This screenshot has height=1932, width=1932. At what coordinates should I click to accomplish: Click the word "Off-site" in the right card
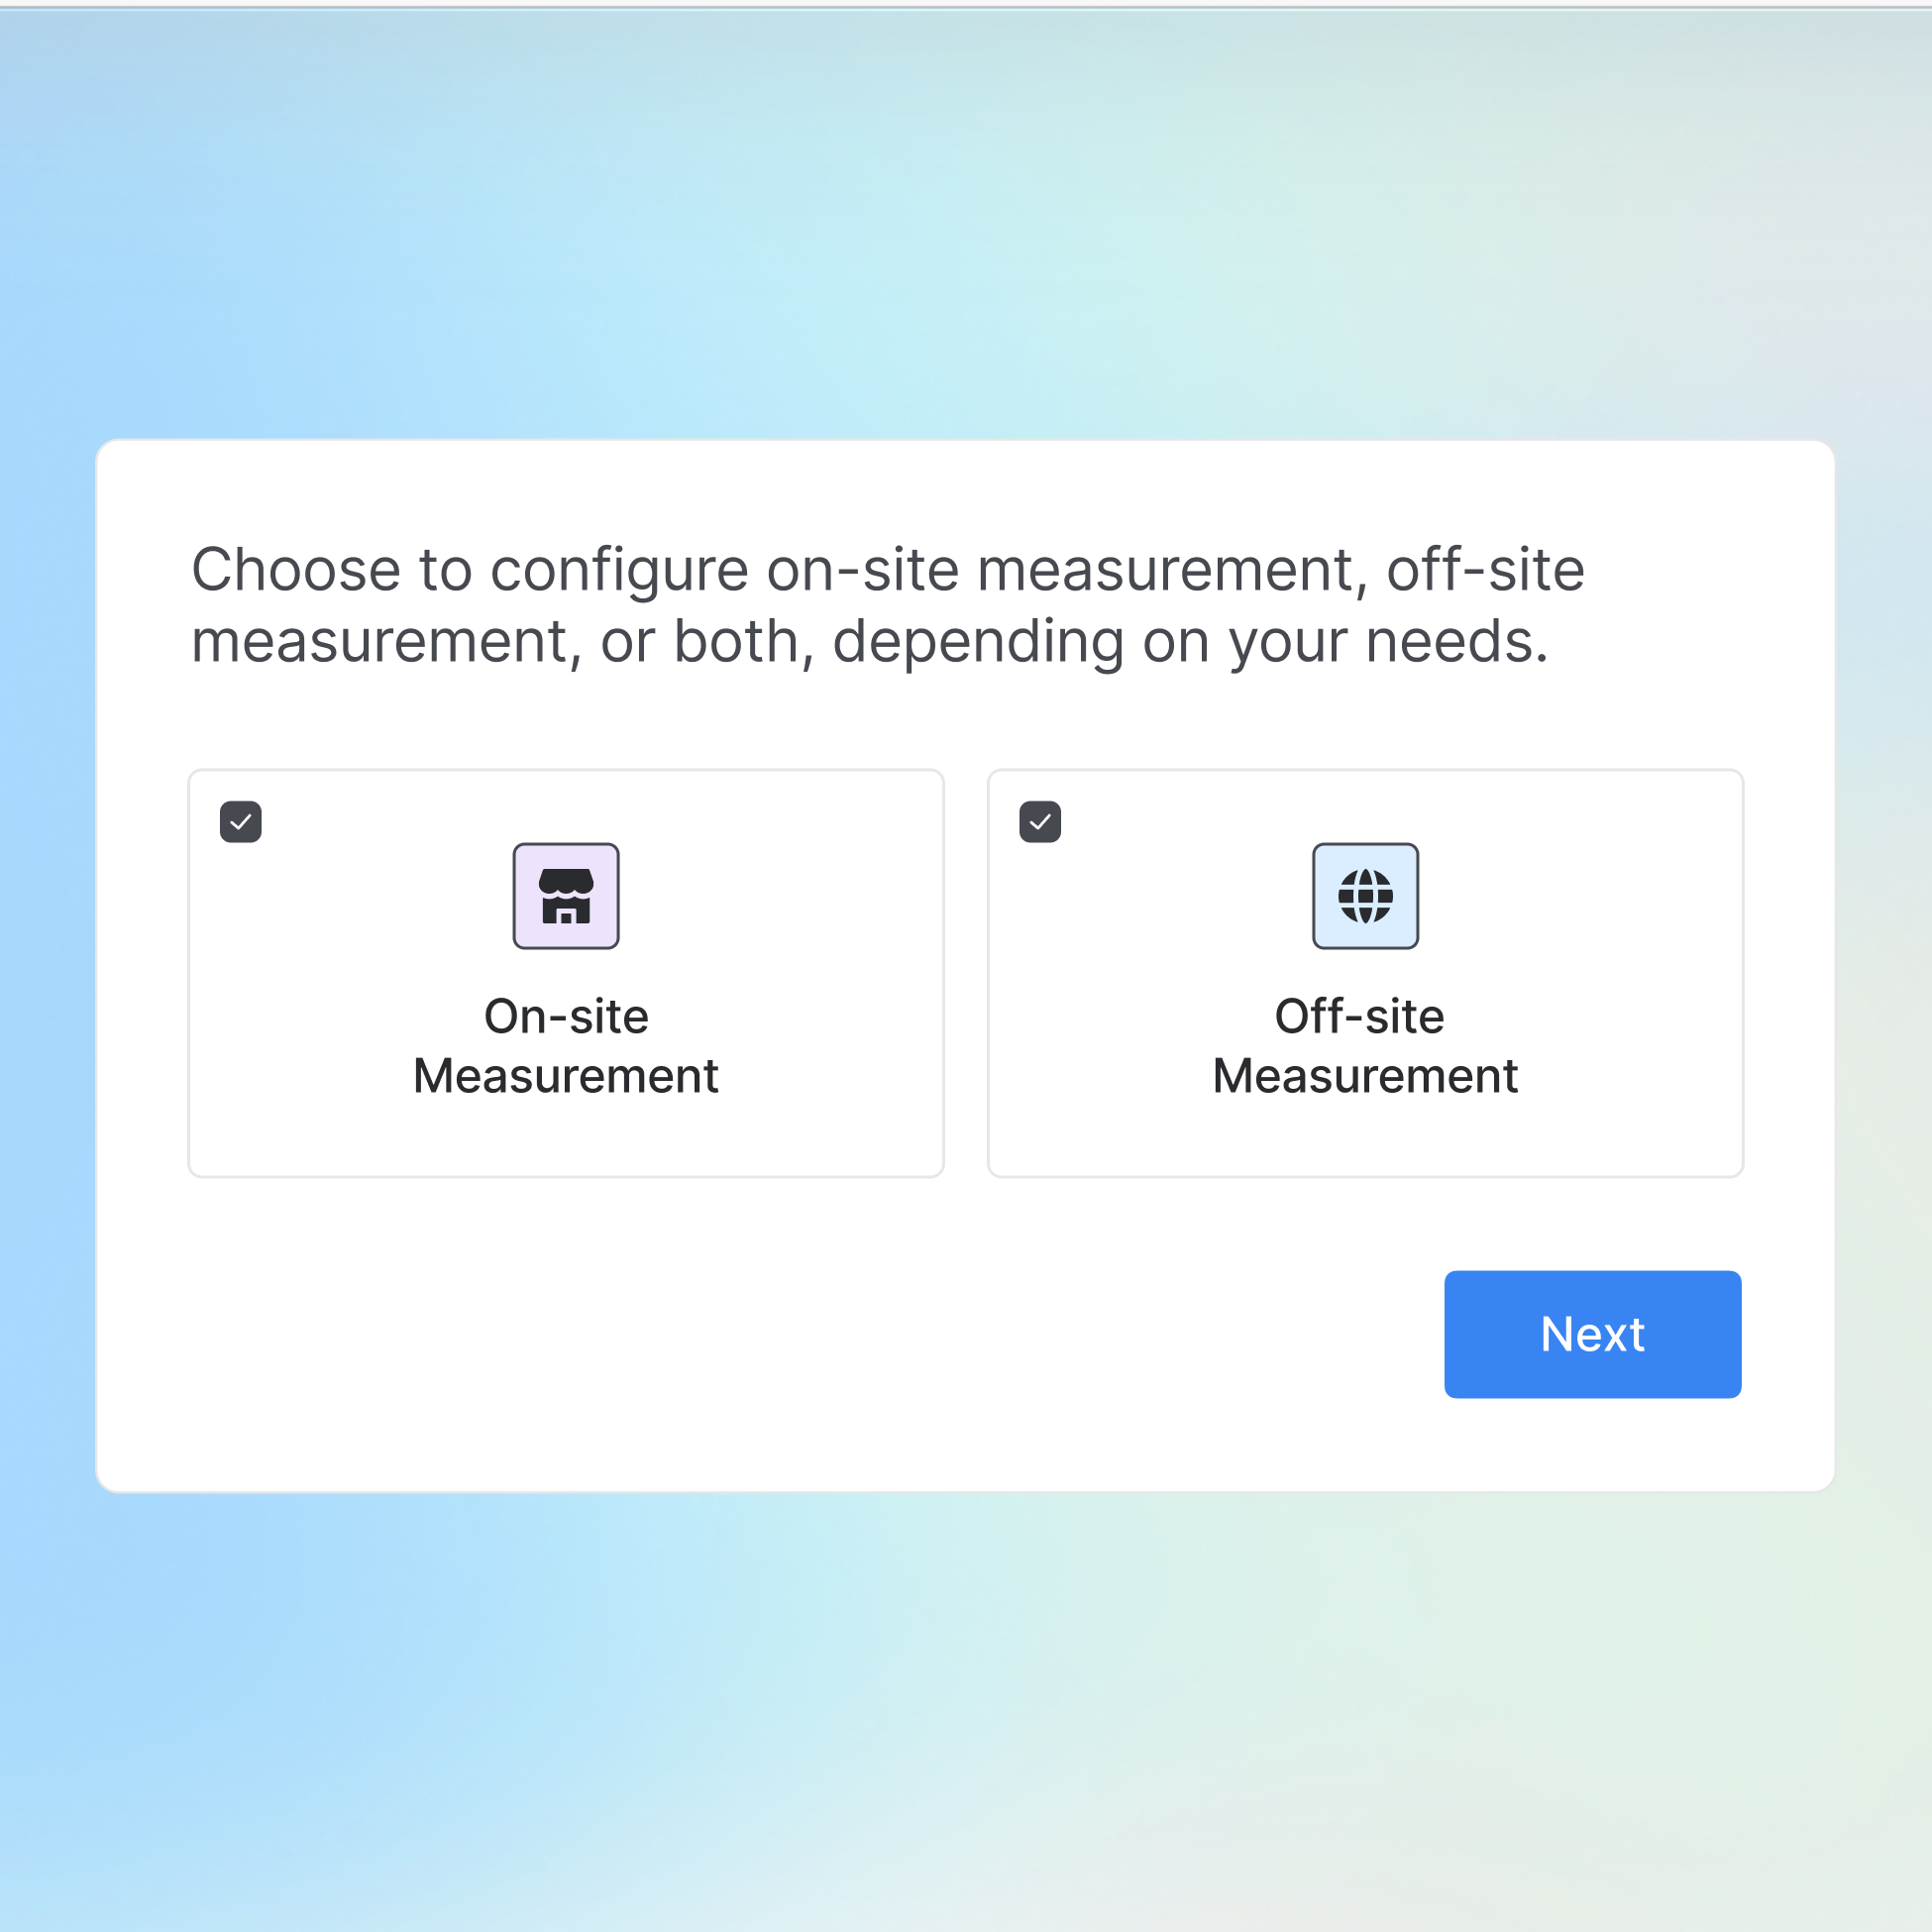tap(1359, 1017)
